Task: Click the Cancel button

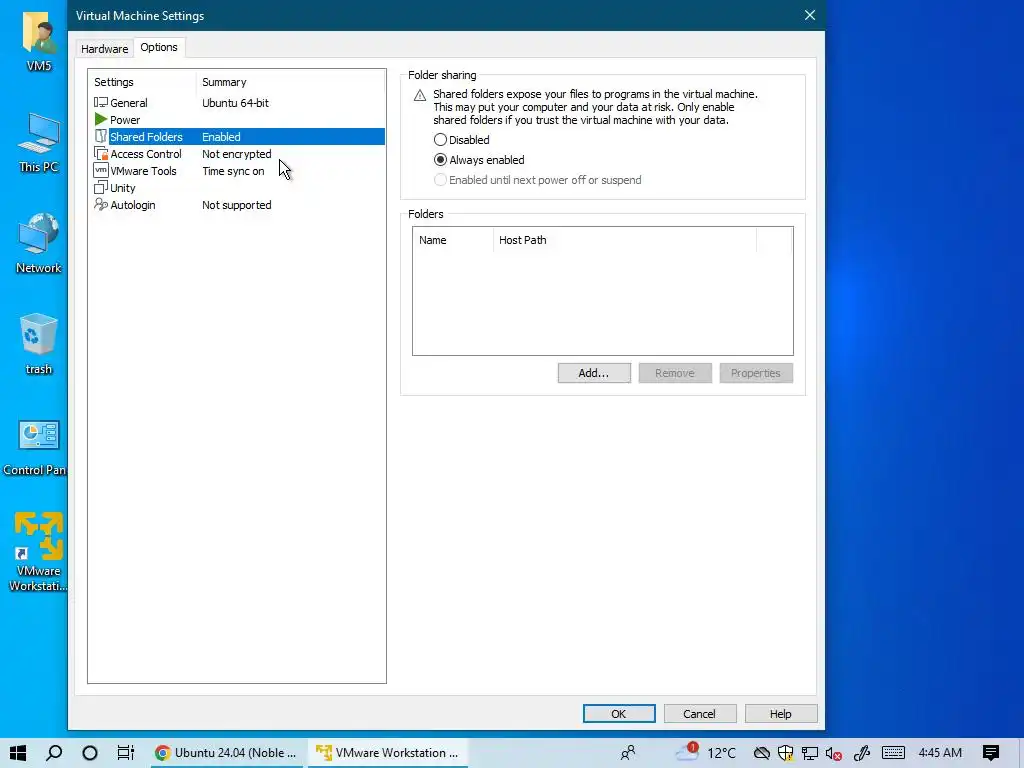Action: [699, 714]
